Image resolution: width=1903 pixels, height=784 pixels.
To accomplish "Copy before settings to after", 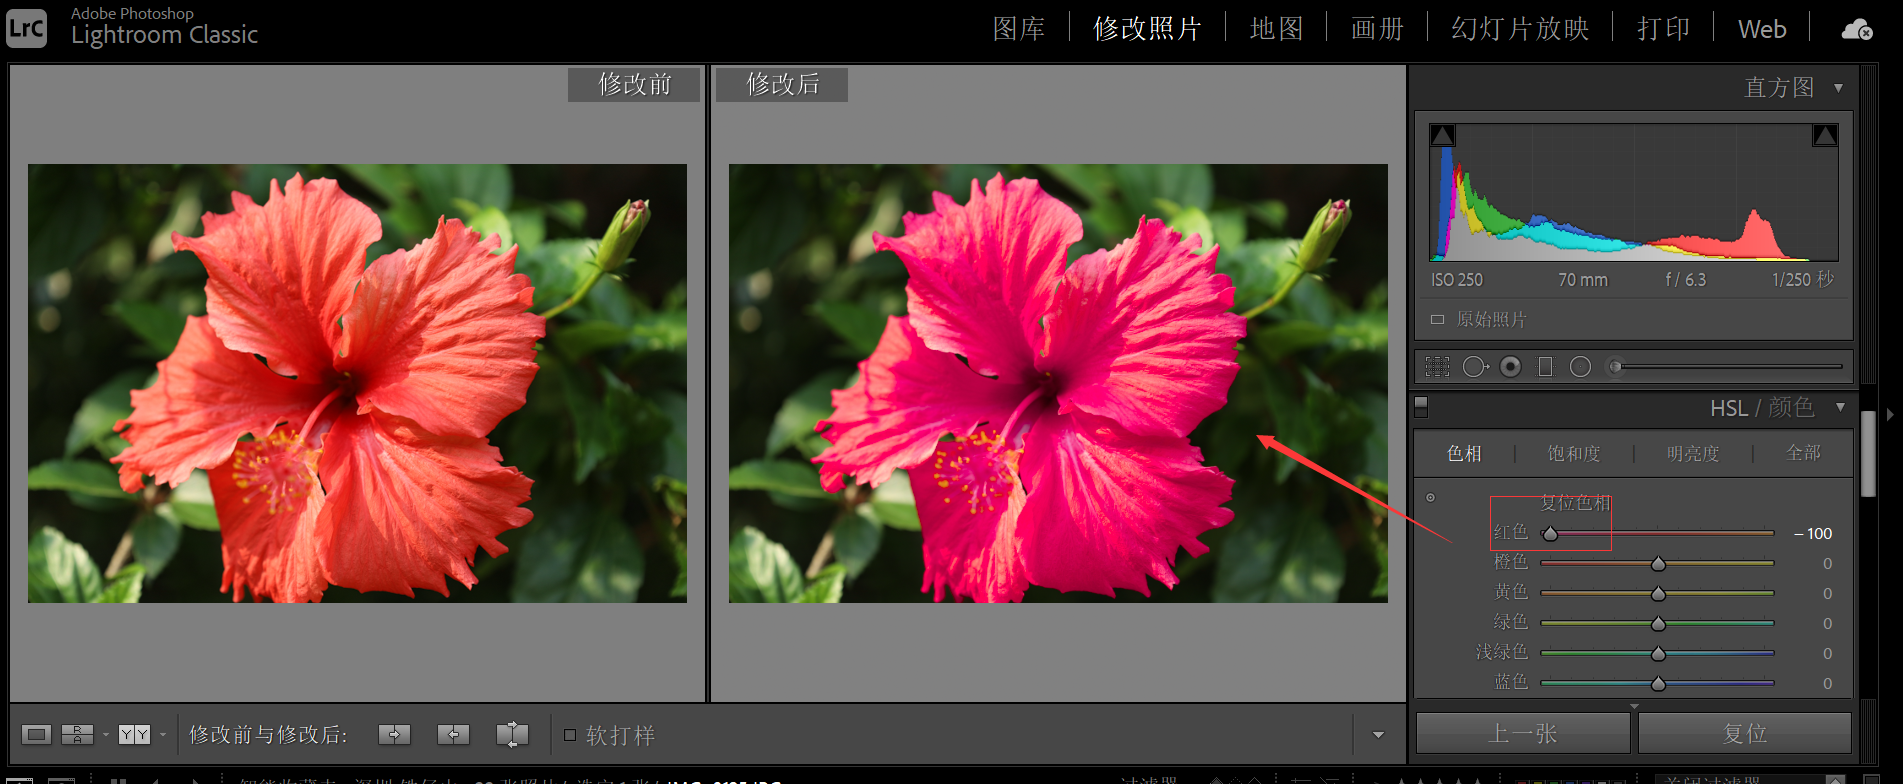I will pyautogui.click(x=394, y=735).
